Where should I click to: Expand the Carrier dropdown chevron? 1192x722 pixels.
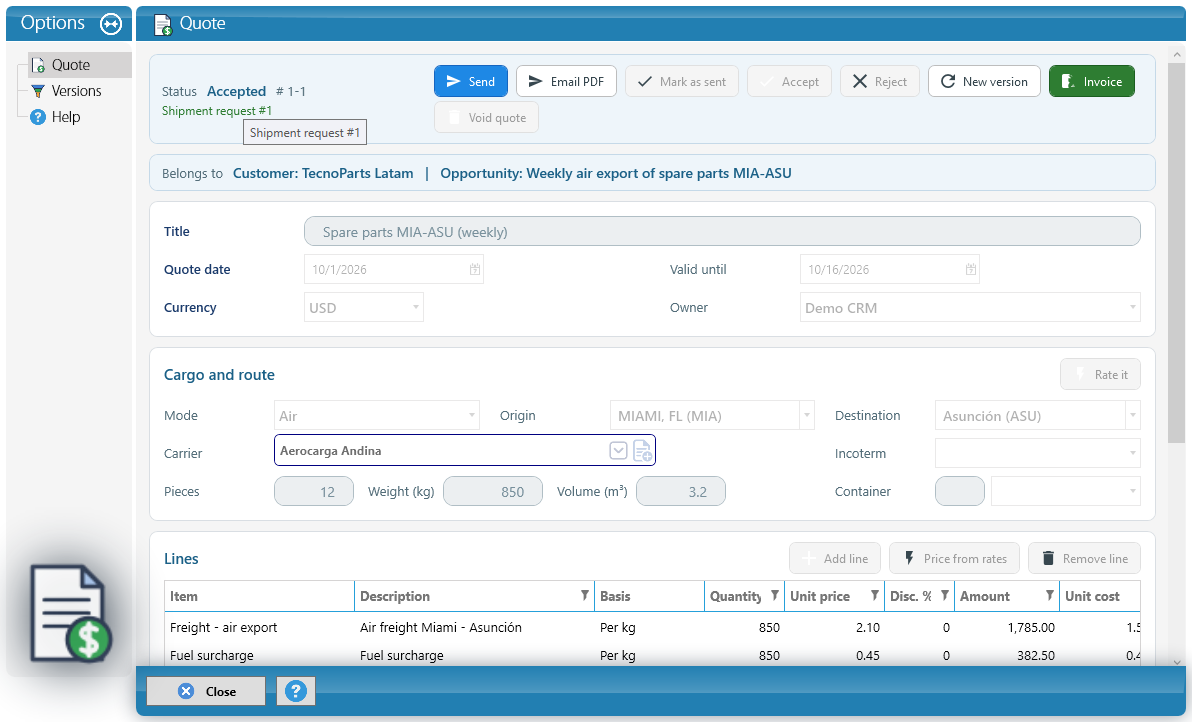click(618, 451)
